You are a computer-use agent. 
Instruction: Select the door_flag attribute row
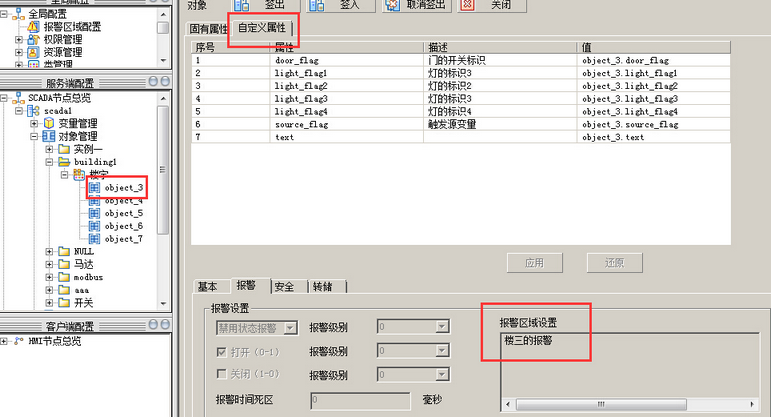pyautogui.click(x=461, y=60)
